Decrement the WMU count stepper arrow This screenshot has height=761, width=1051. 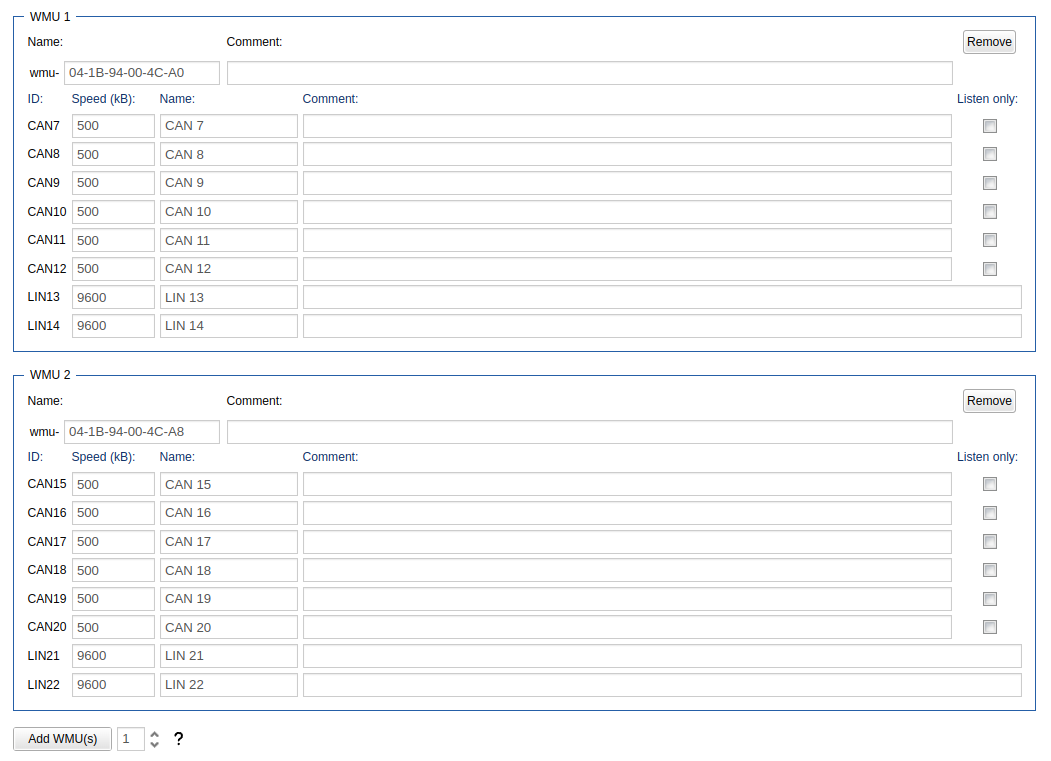tap(154, 745)
